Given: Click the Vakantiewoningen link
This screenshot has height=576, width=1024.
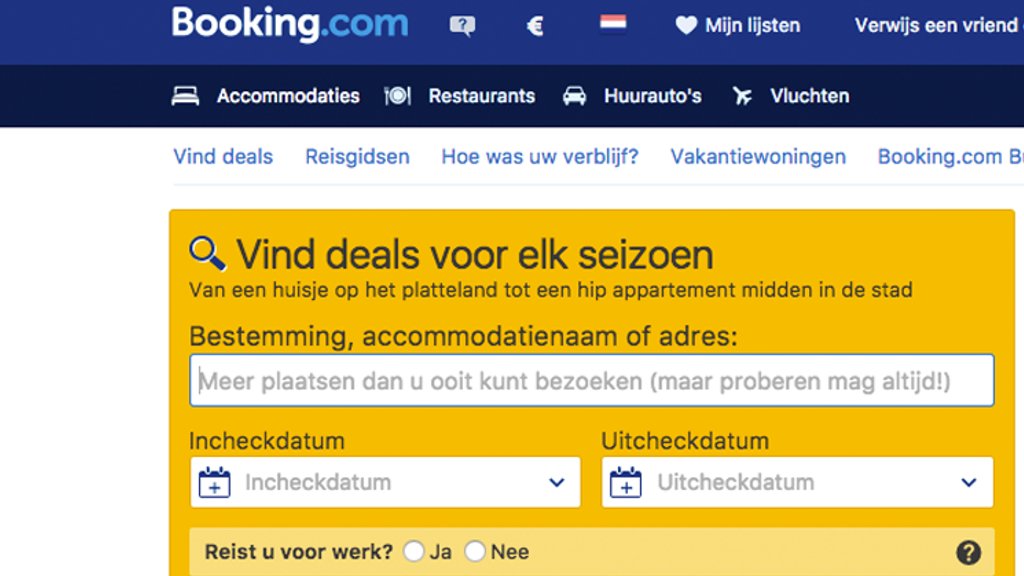Looking at the screenshot, I should click(758, 157).
